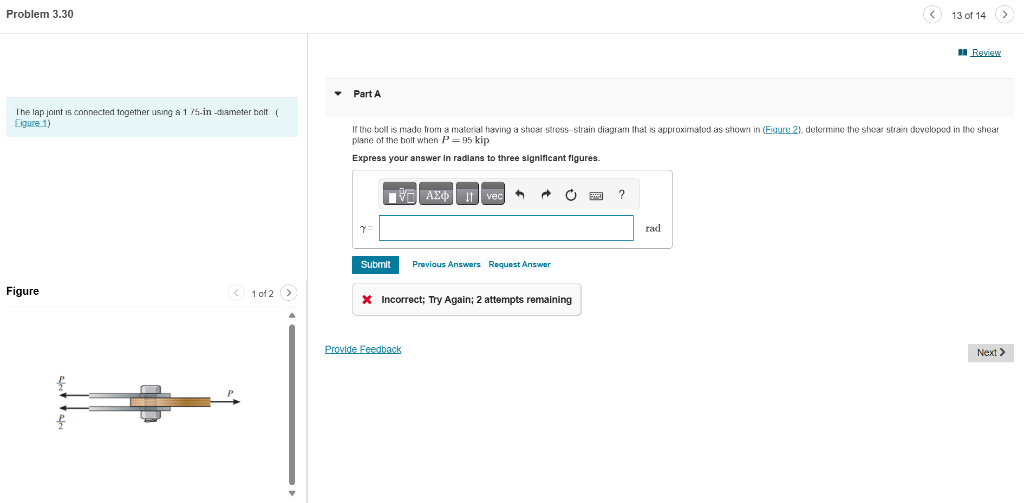This screenshot has height=503, width=1024.
Task: Show previous figure arrow
Action: tap(237, 293)
